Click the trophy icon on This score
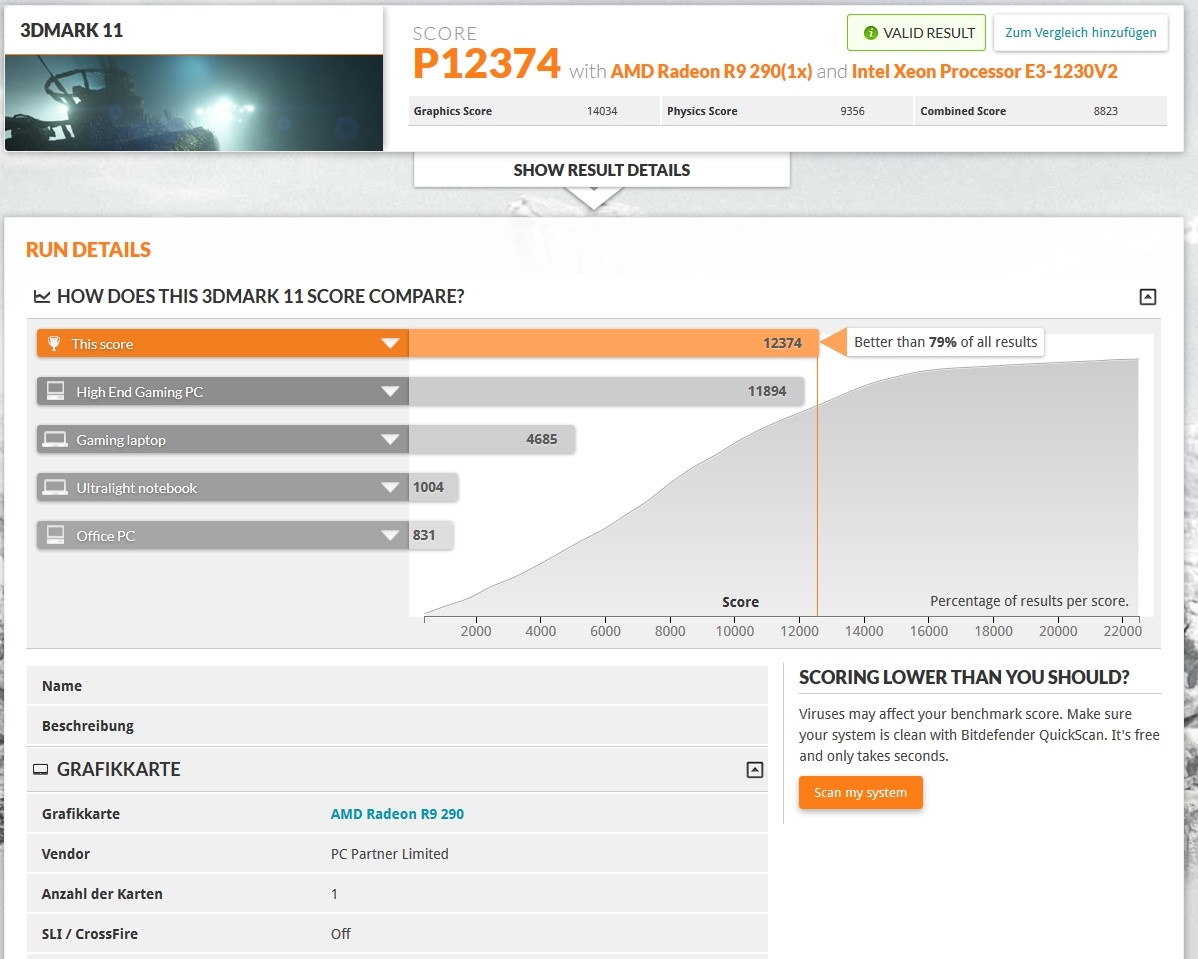This screenshot has height=959, width=1198. tap(56, 344)
